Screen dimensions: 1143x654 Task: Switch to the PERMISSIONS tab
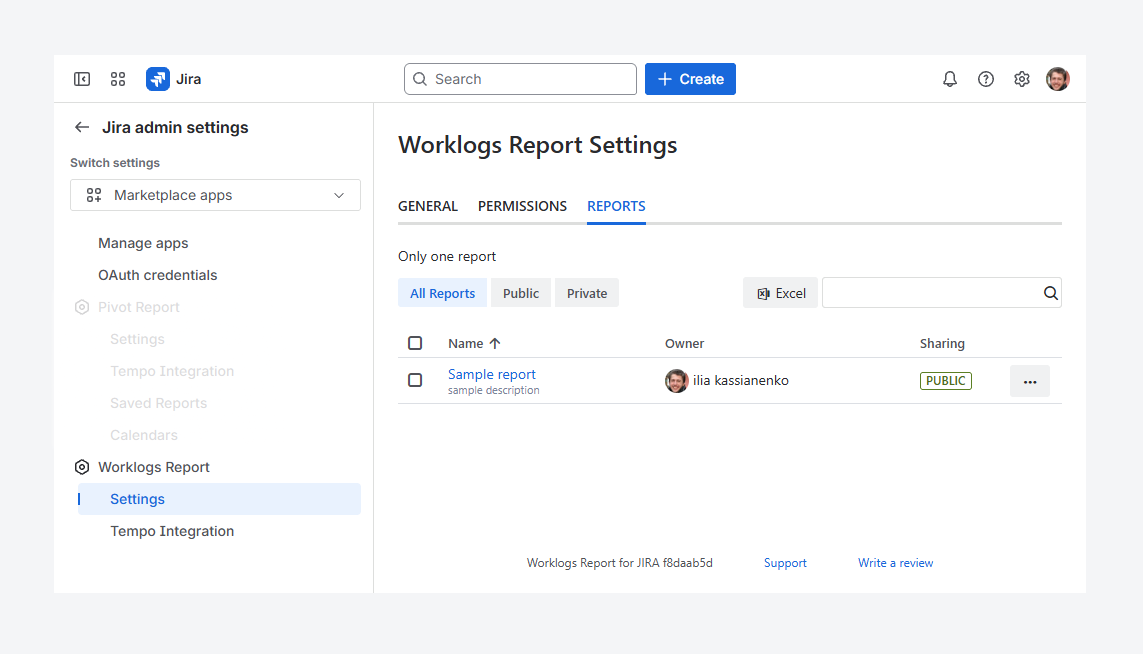coord(522,206)
